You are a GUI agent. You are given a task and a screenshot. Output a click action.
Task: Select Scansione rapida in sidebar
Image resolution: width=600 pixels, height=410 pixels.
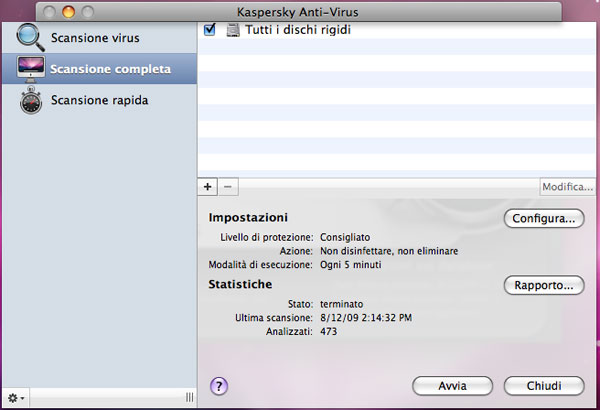click(x=99, y=100)
